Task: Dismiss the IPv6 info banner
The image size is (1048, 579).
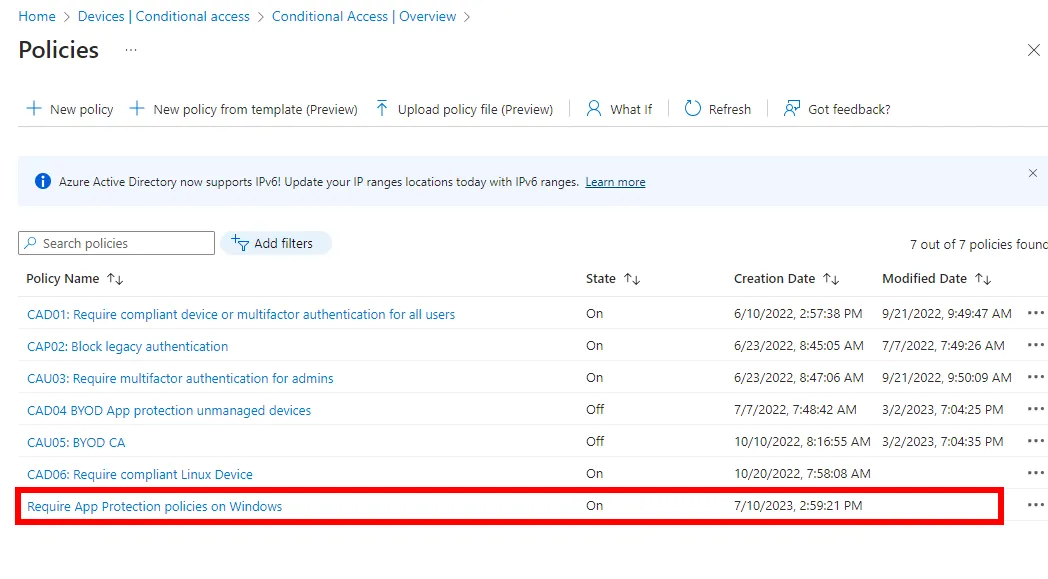Action: [x=1033, y=173]
